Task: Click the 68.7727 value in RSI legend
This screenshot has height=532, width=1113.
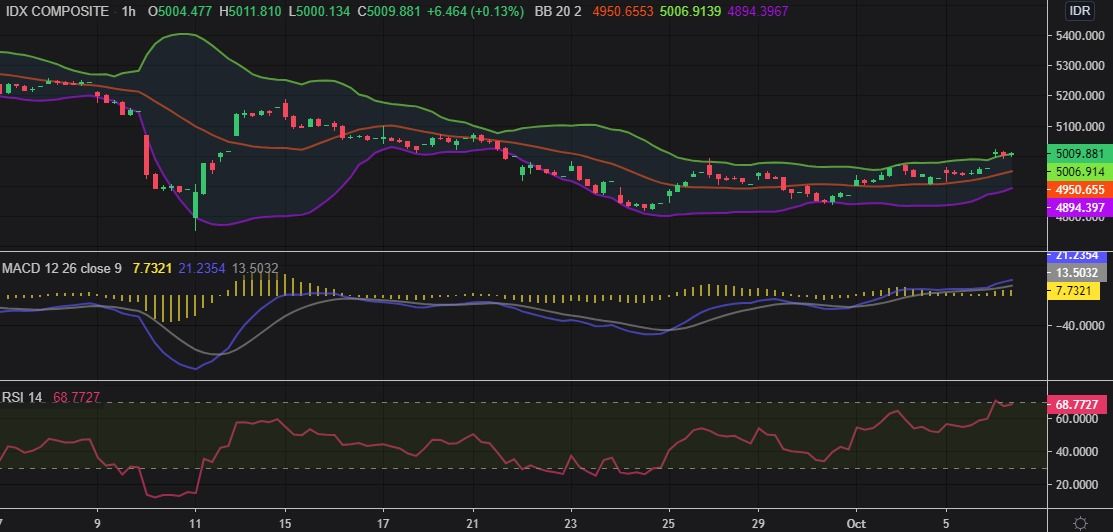Action: coord(77,398)
